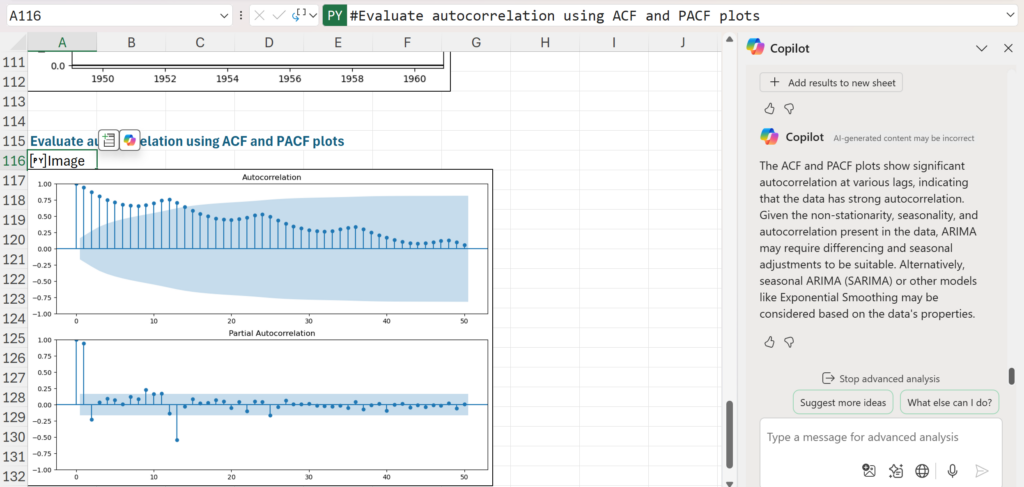Click the Suggest more ideas suggestion
The image size is (1024, 487).
point(843,403)
